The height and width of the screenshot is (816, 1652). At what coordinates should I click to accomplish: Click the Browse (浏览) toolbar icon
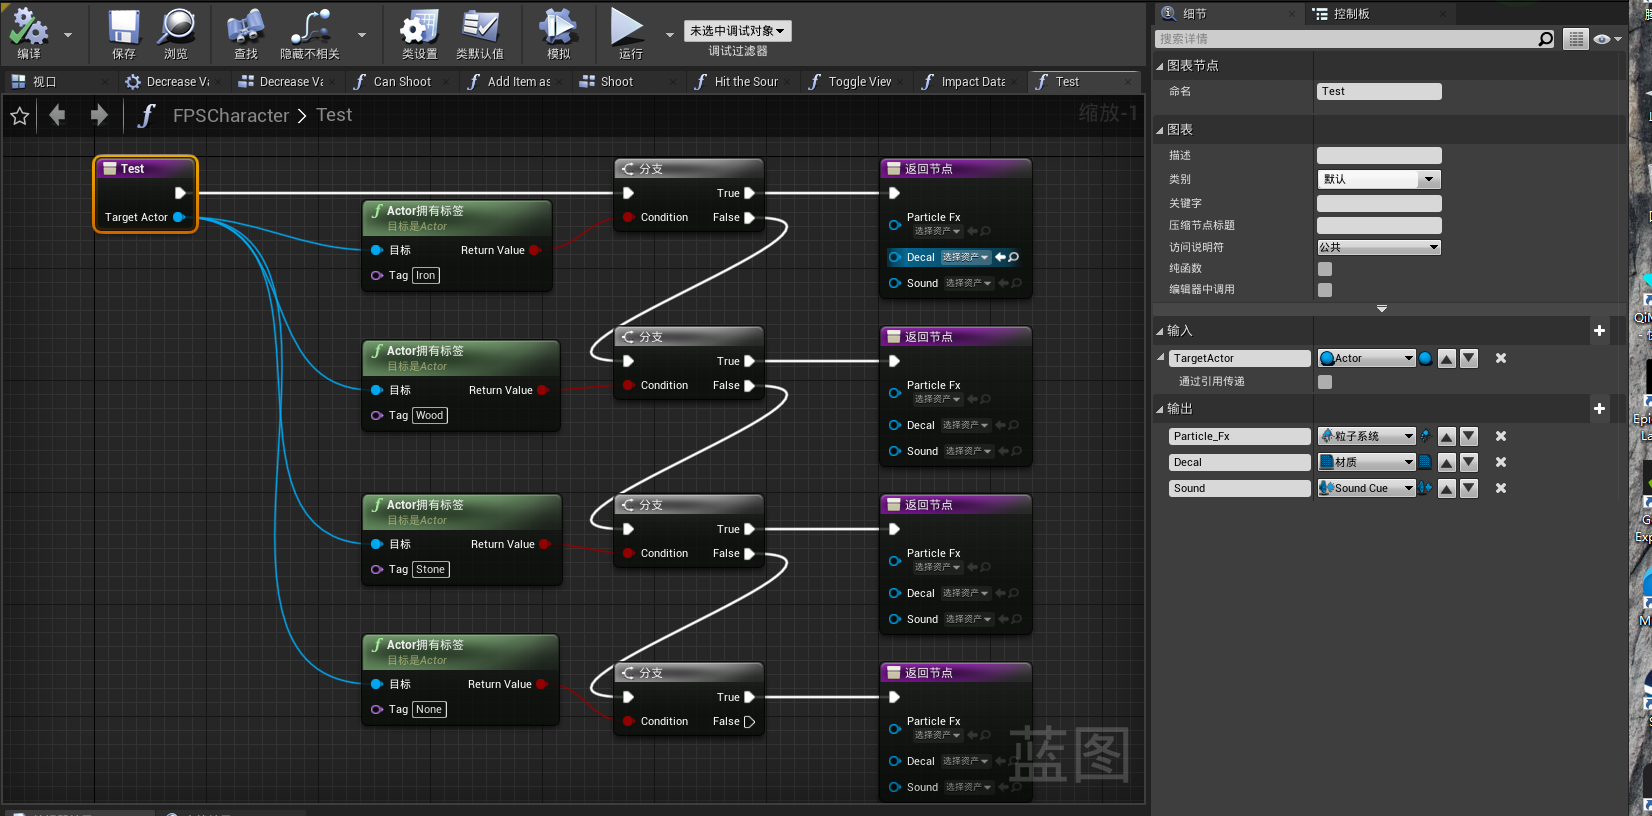[x=176, y=26]
